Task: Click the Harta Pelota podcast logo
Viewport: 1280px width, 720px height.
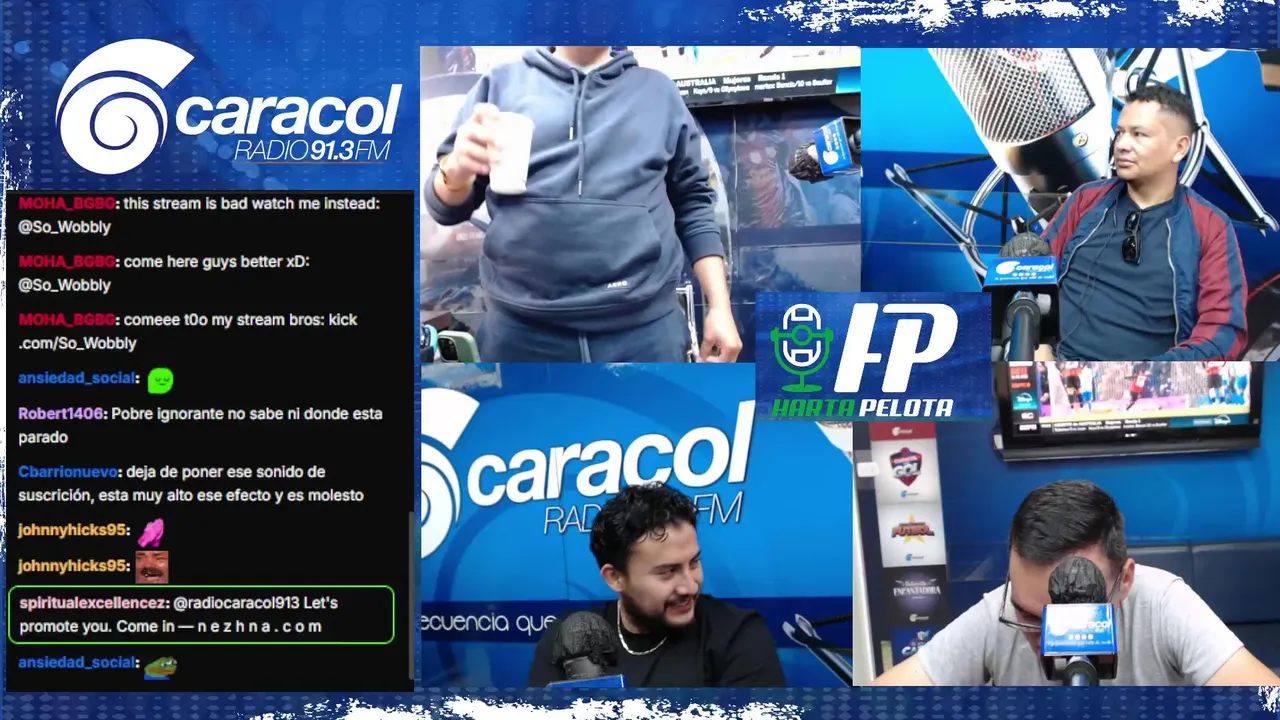Action: click(872, 356)
